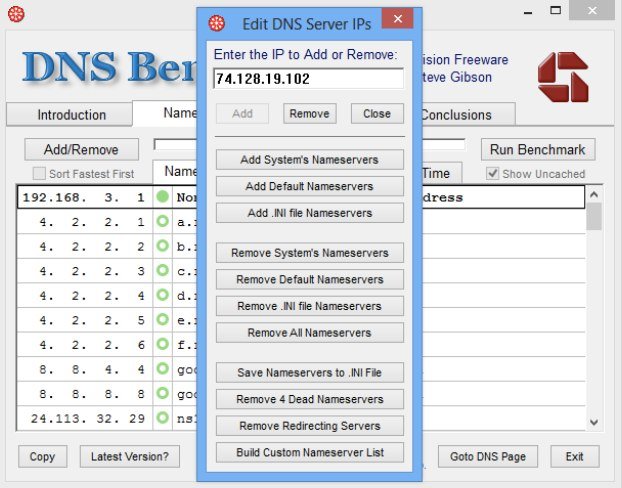The image size is (622, 488).
Task: Click the Latest Version? button
Action: point(130,457)
